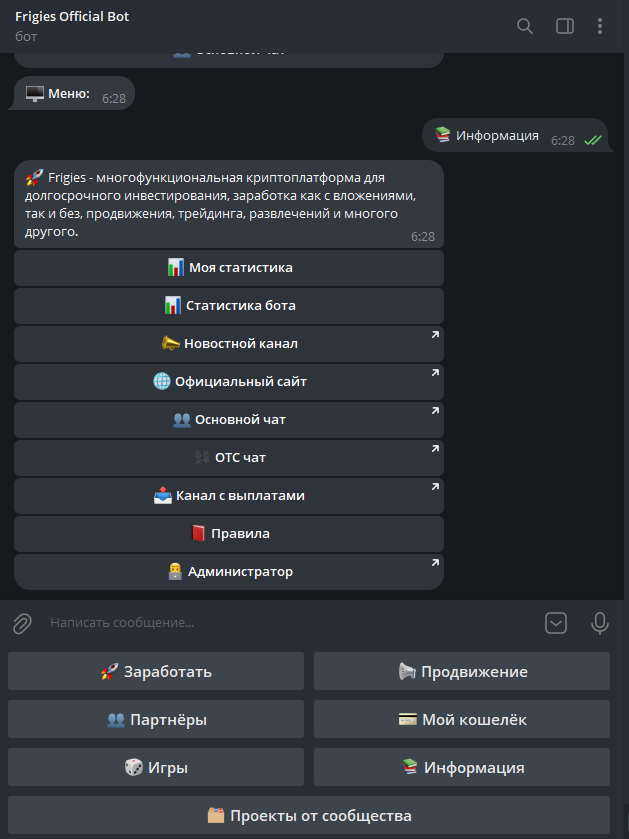The image size is (629, 839).
Task: Hide the bot keyboard with the toggle icon
Action: tap(556, 623)
